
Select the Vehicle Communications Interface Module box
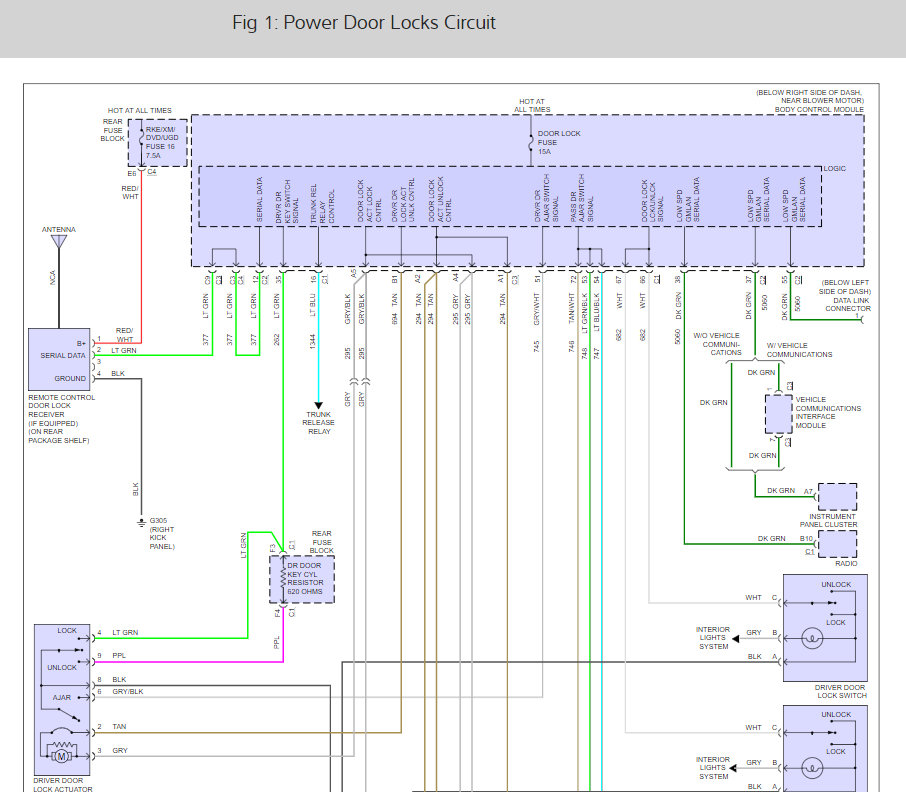(777, 412)
